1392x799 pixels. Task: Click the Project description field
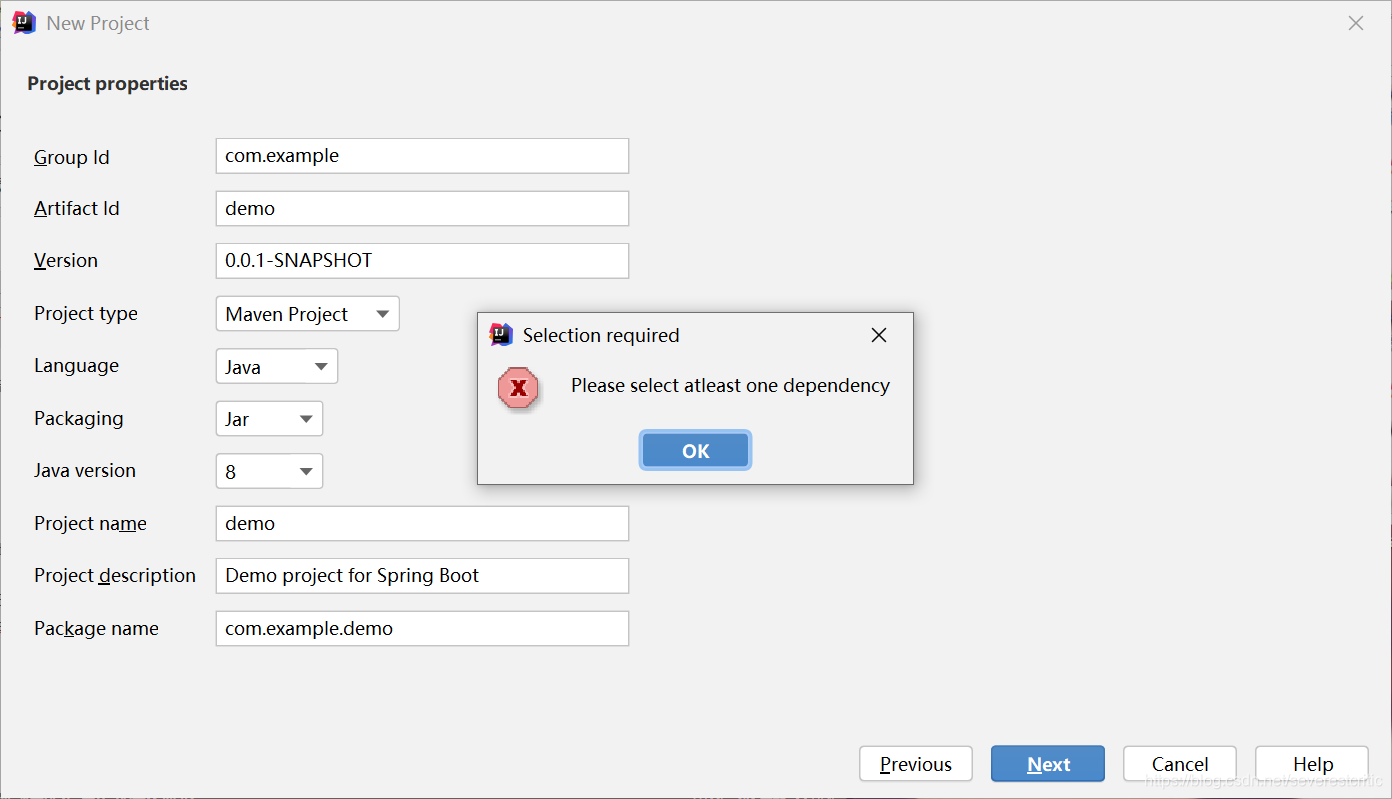click(422, 576)
